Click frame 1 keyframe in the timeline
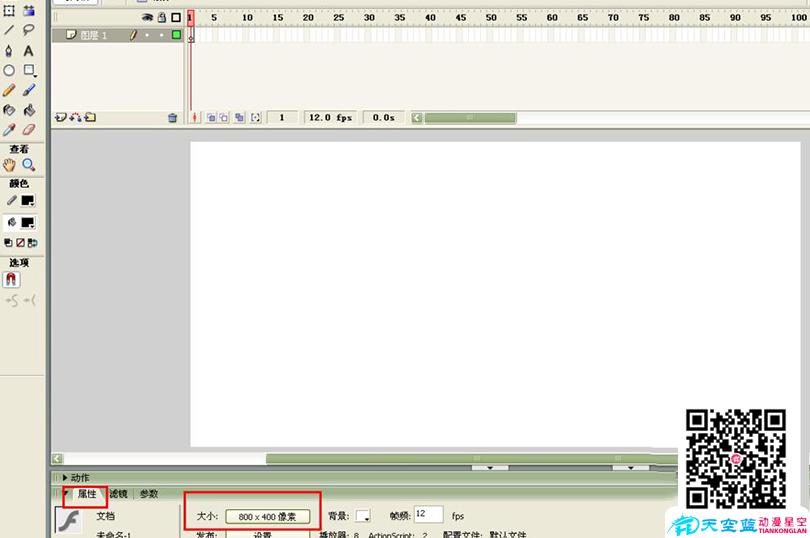This screenshot has width=810, height=538. (191, 35)
